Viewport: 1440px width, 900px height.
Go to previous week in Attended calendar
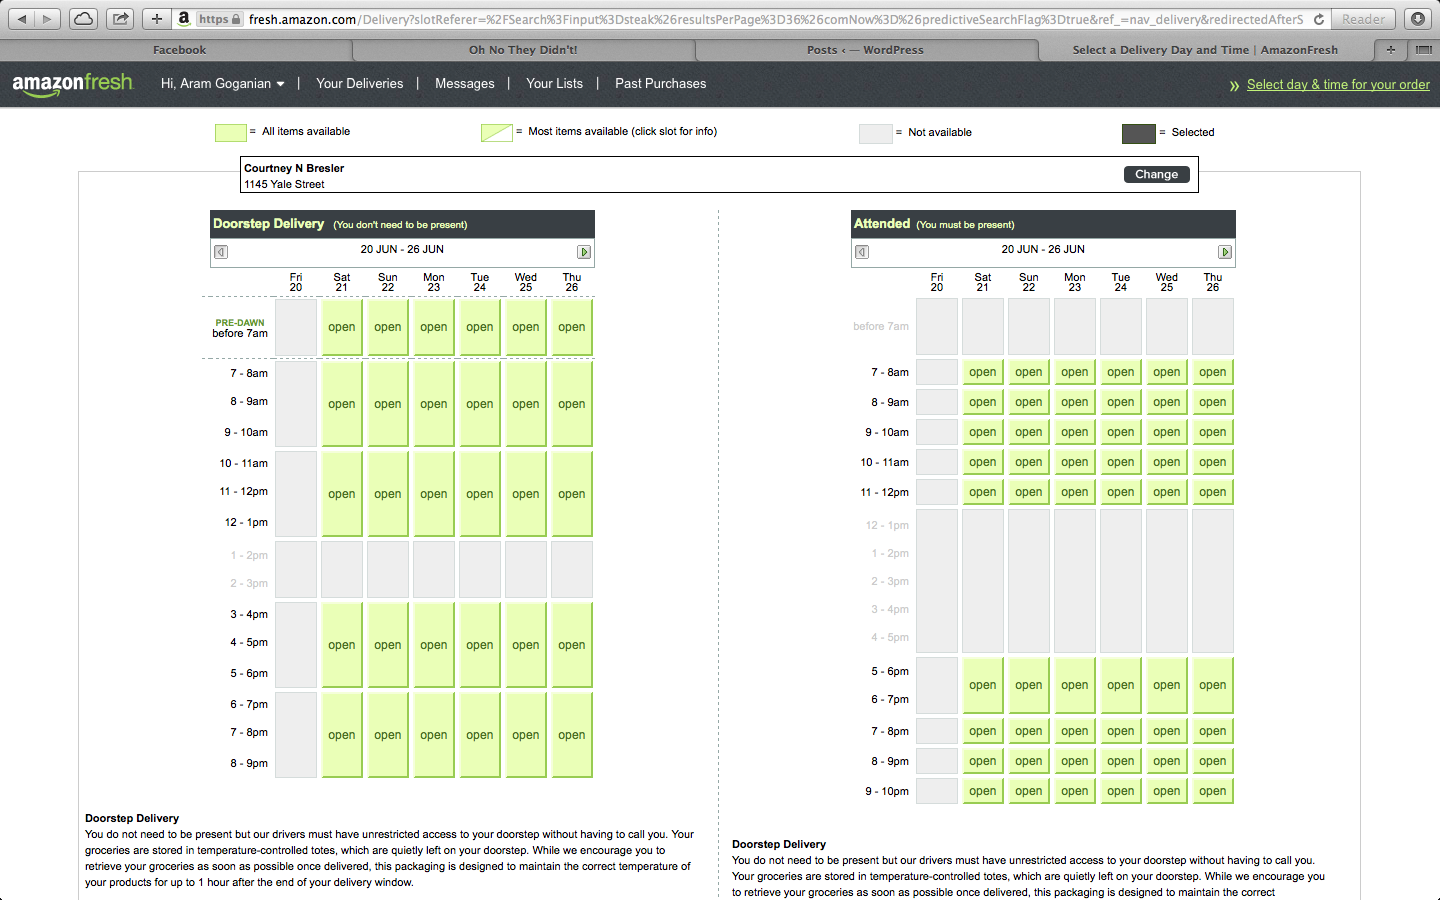(862, 252)
